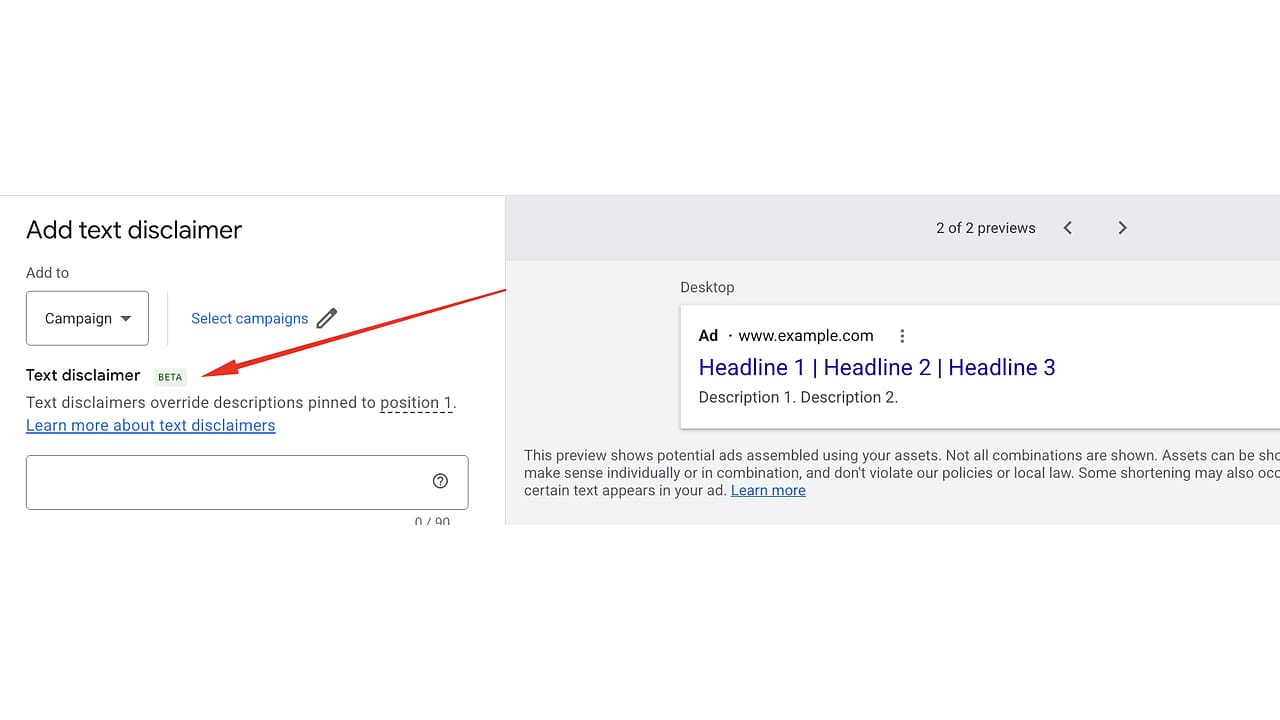This screenshot has height=720, width=1280.
Task: Open the three-dot menu in ad preview
Action: (x=902, y=336)
